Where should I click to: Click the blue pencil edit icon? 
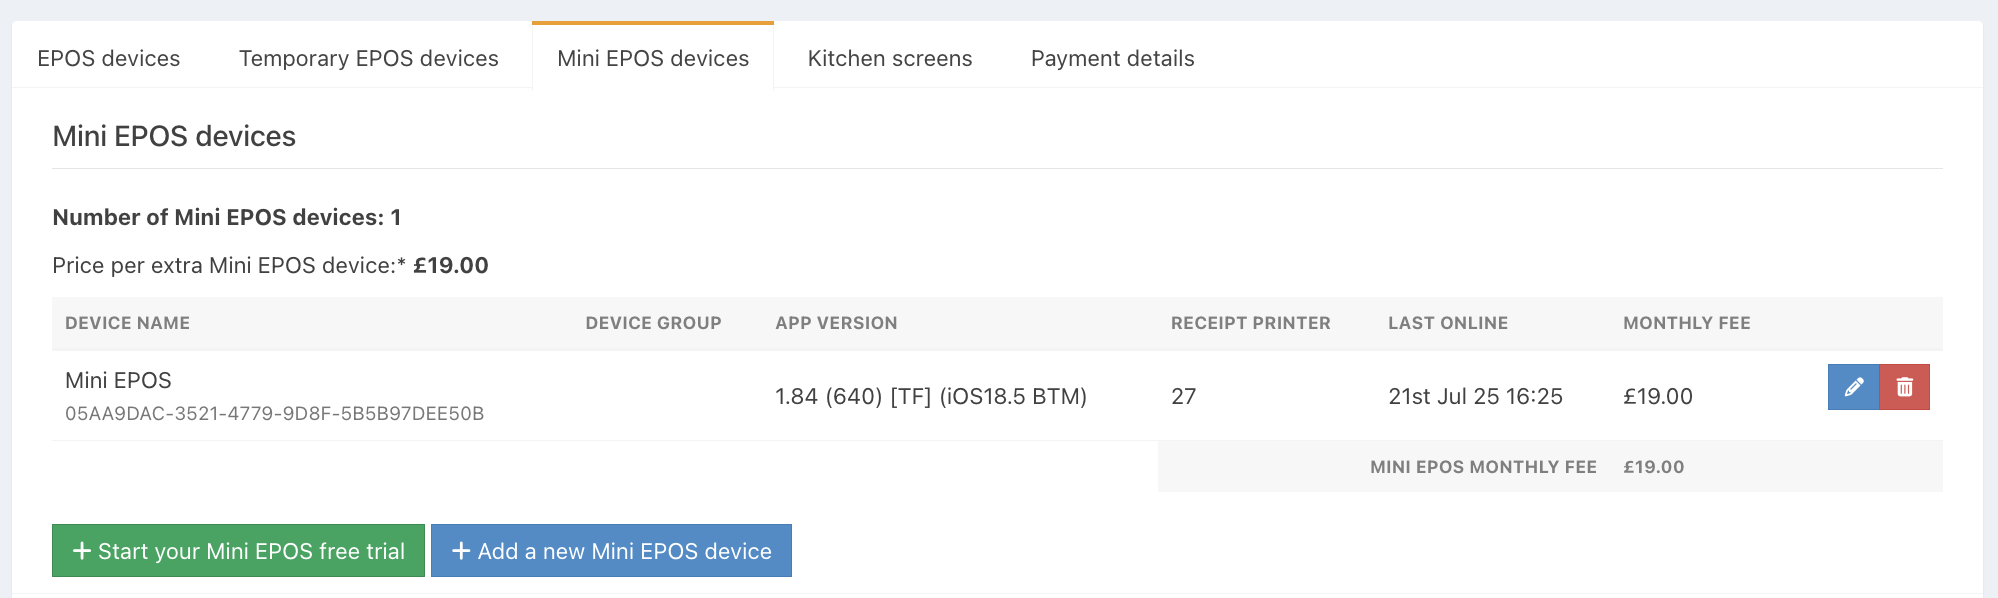coord(1853,387)
